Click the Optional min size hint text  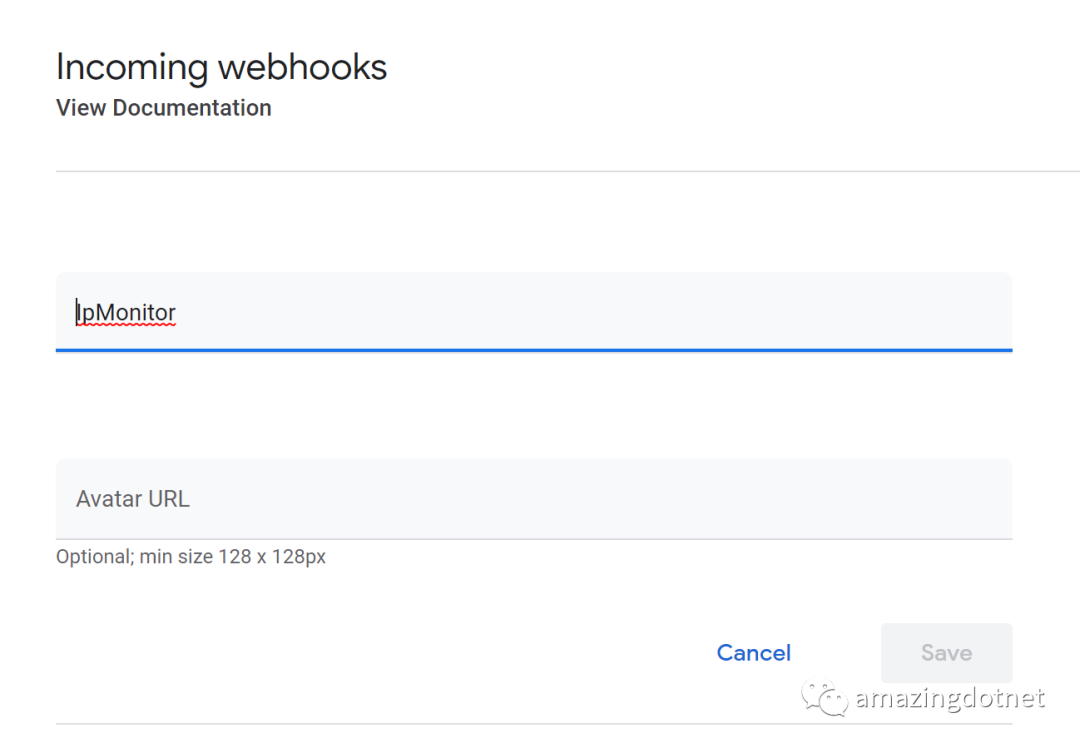coord(191,557)
